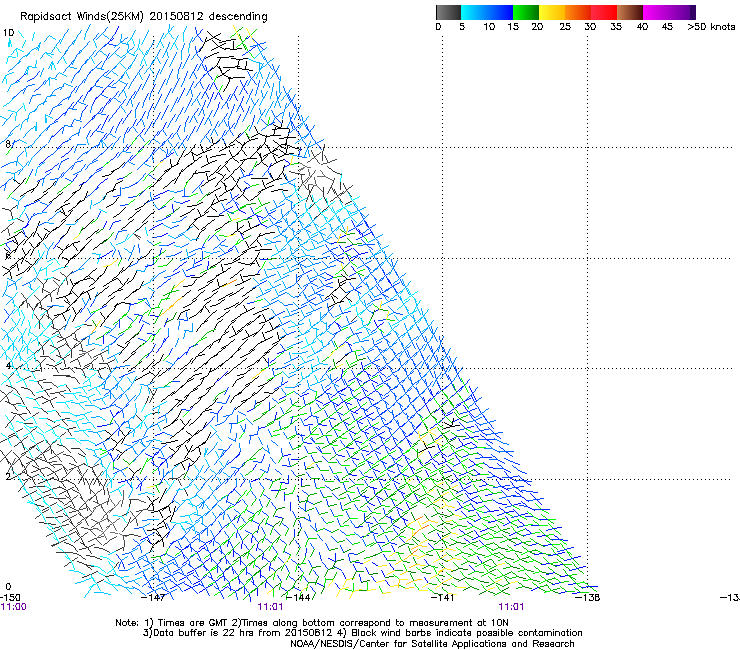Pick the gray 0-5 knots legend segment

(449, 12)
